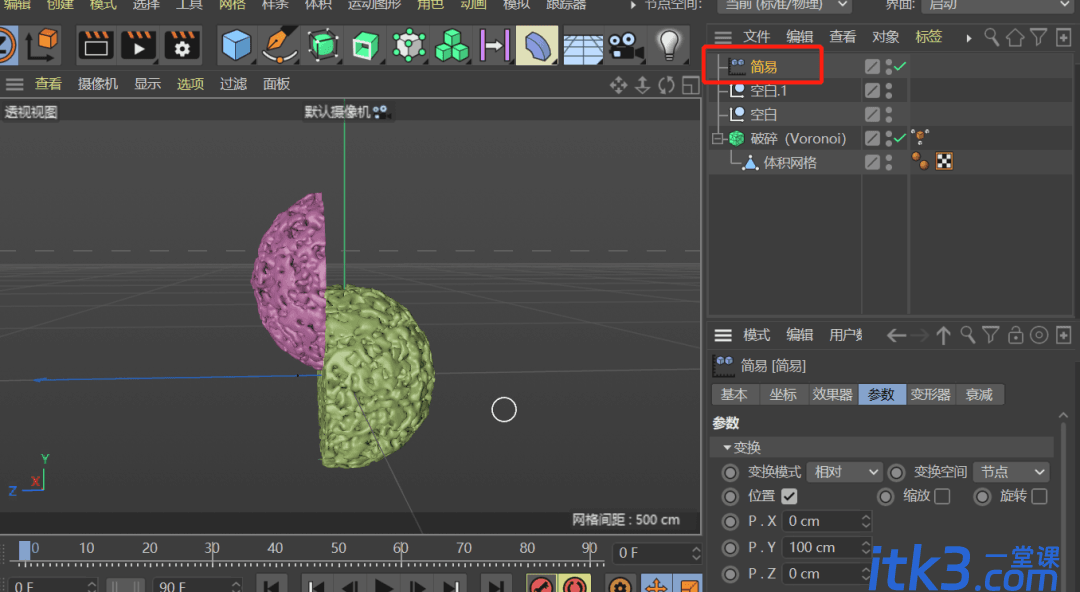Open Object Manager 文件 menu

pyautogui.click(x=756, y=37)
